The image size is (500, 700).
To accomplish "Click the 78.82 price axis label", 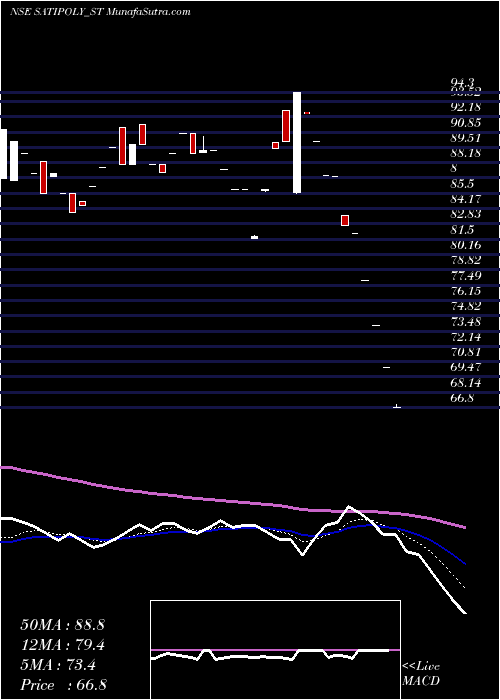I will click(466, 260).
